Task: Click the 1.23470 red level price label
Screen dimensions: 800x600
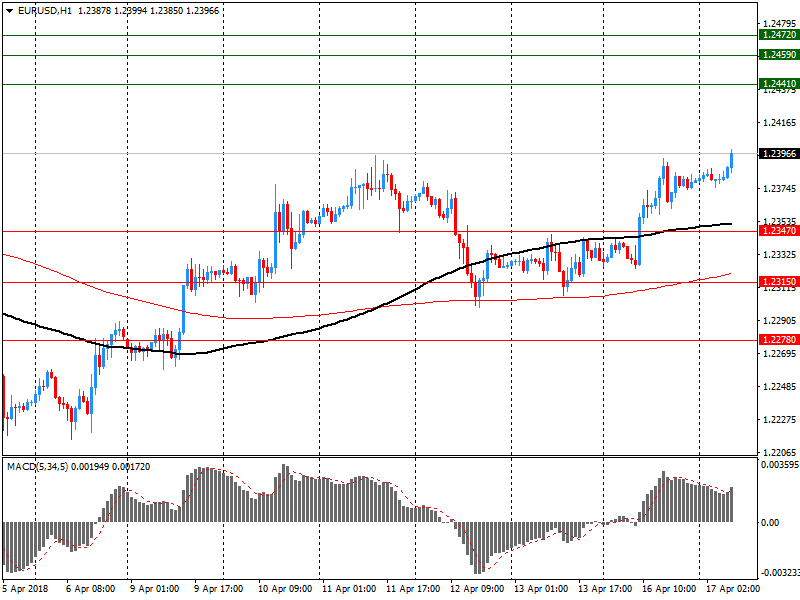Action: [x=779, y=231]
